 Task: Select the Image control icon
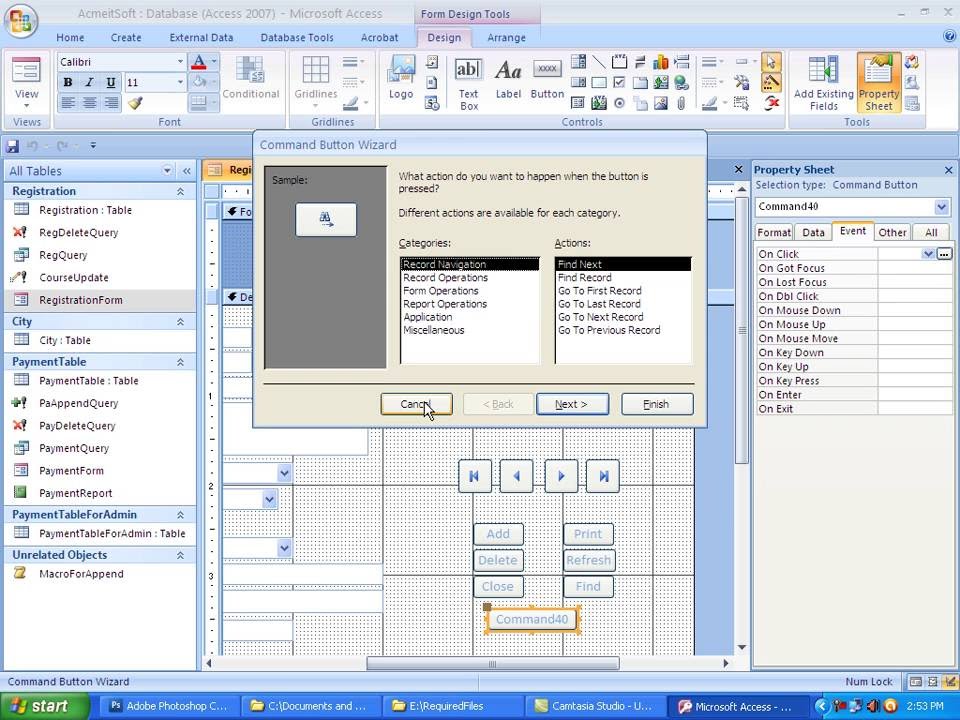(x=661, y=103)
